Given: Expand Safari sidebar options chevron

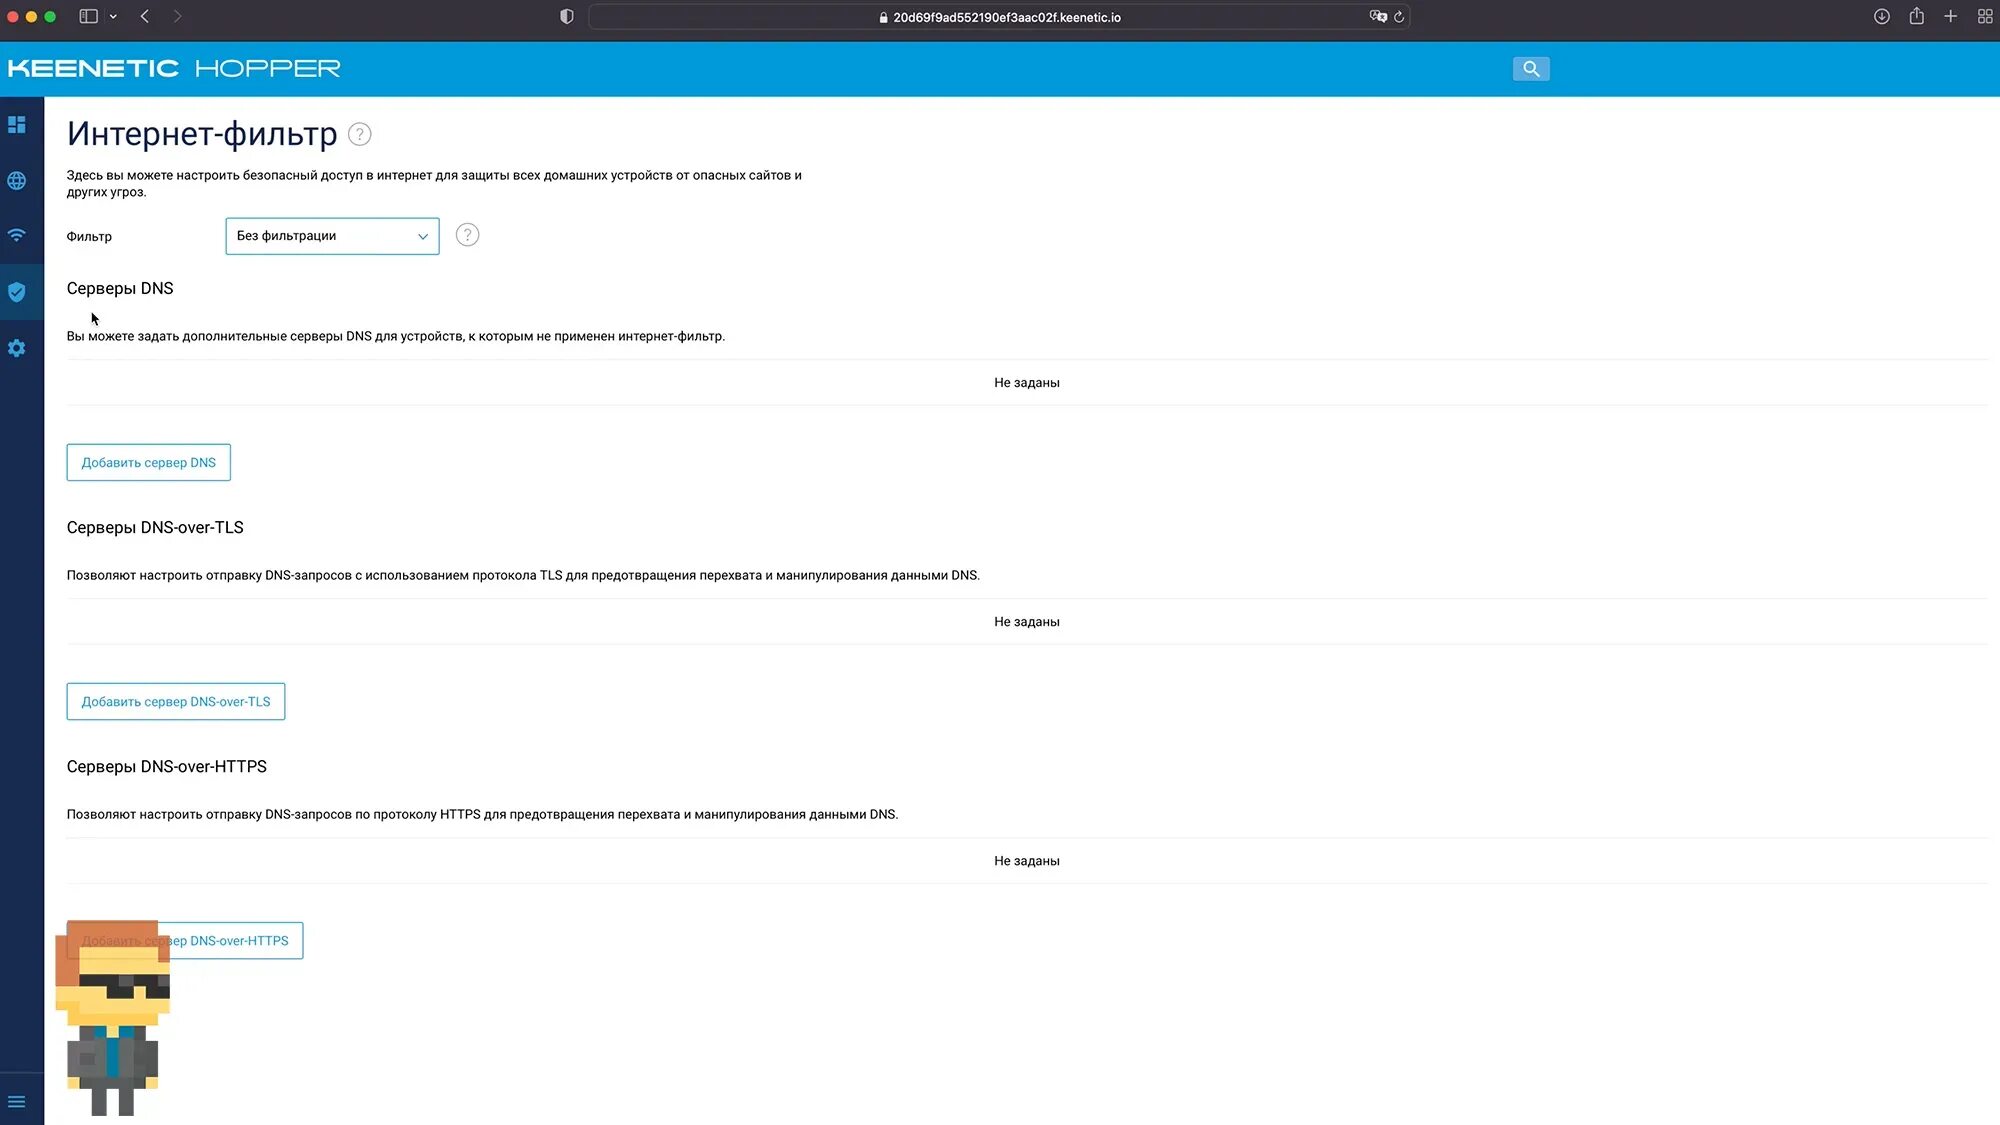Looking at the screenshot, I should pos(113,17).
